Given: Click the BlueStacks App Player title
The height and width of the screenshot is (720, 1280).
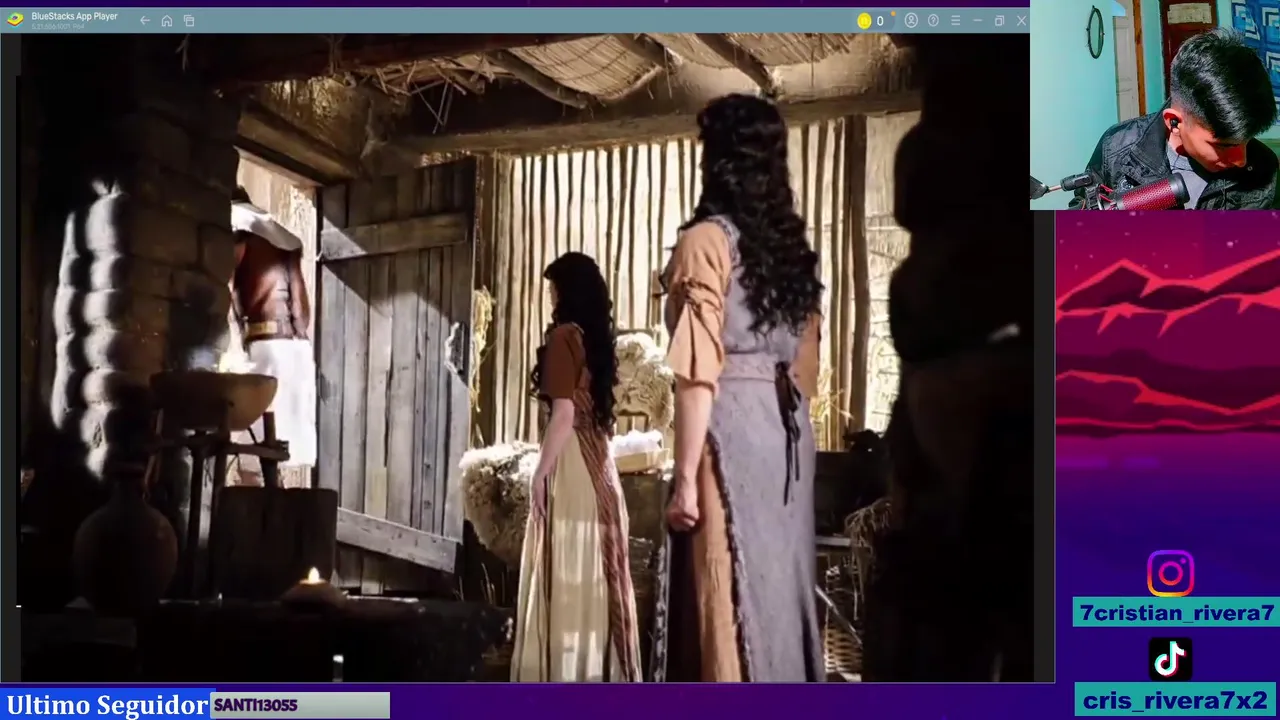Looking at the screenshot, I should pos(74,16).
